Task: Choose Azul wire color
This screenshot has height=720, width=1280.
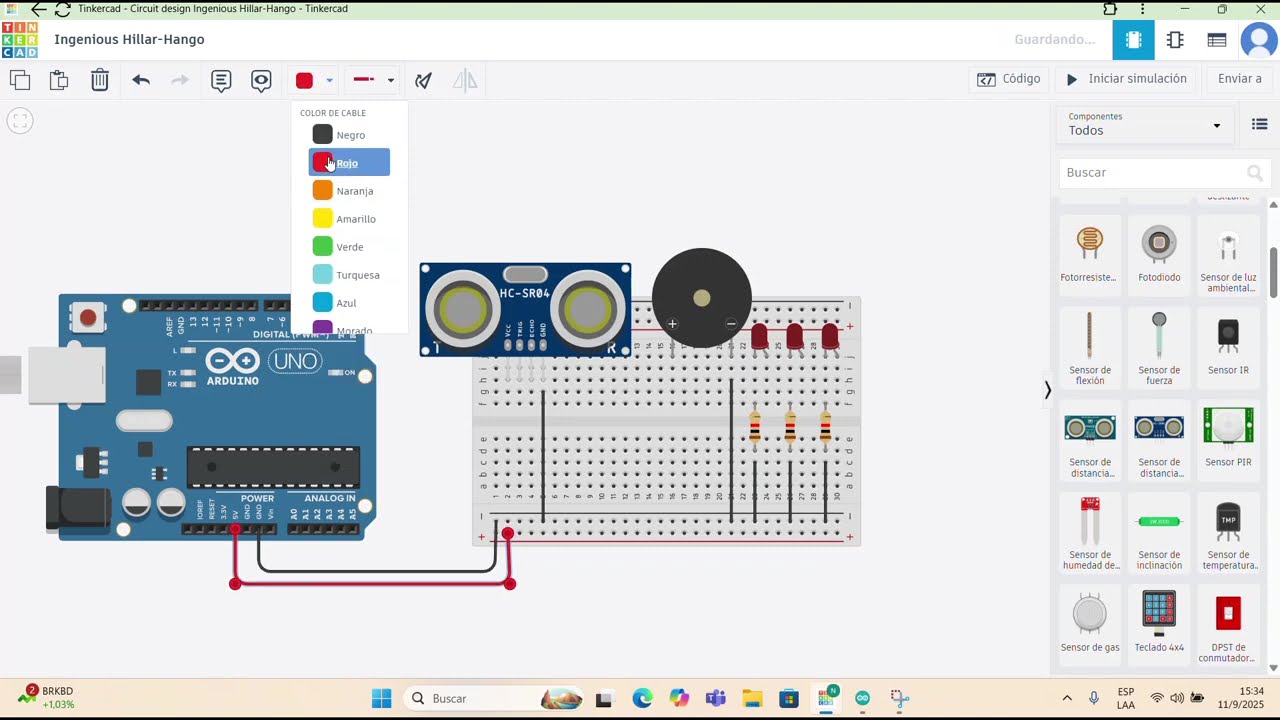Action: coord(349,302)
